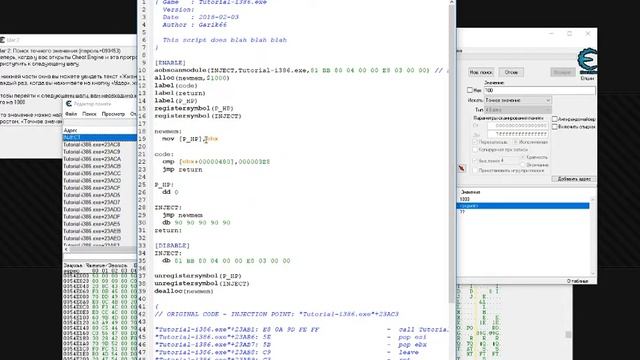
Task: Open the Точное значение scan type dropdown
Action: point(518,100)
